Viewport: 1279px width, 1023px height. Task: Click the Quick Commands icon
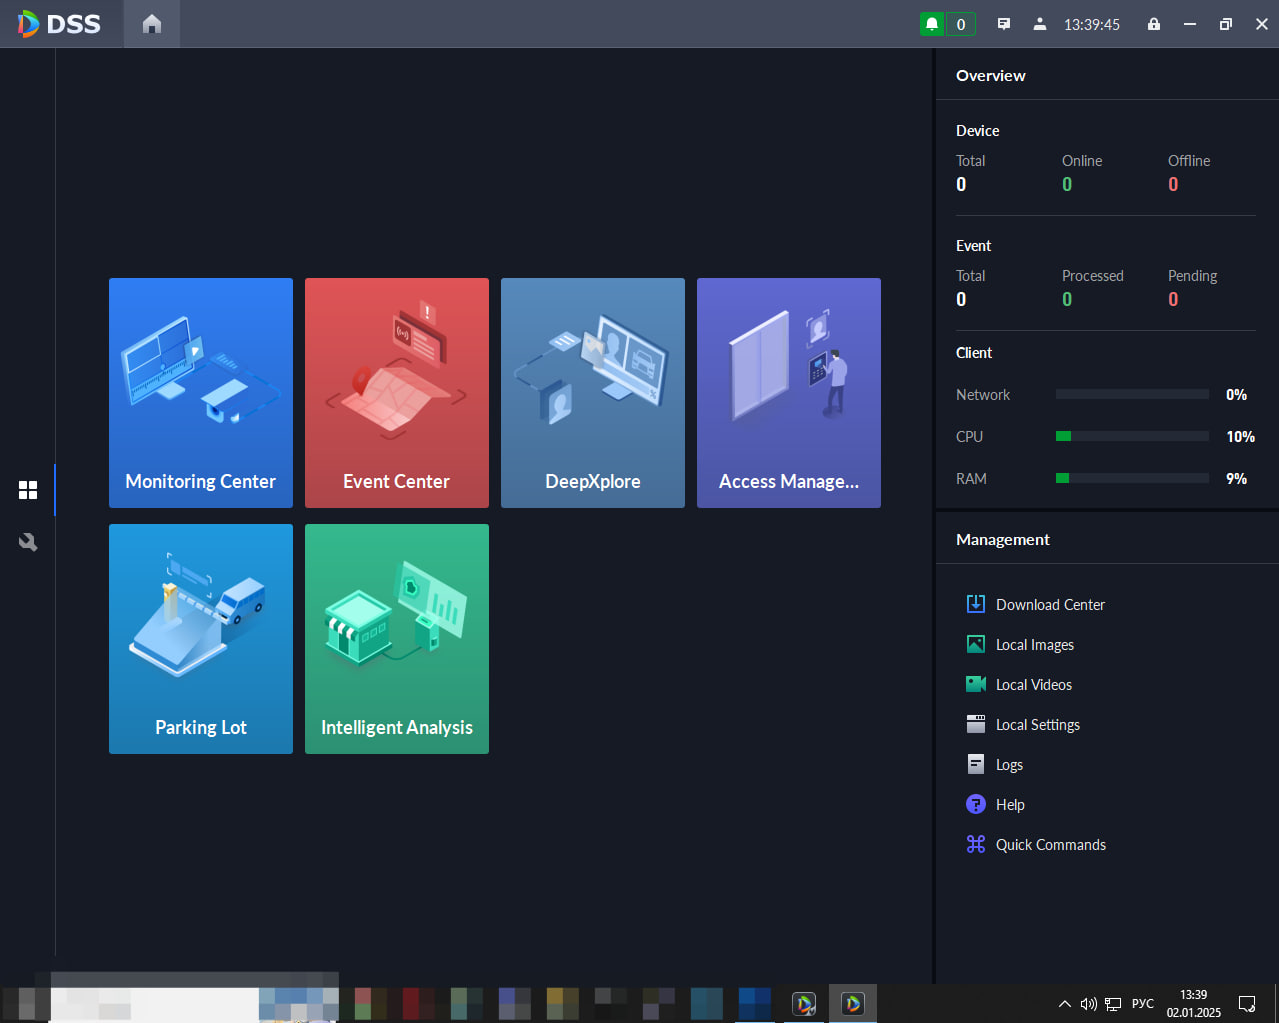tap(976, 844)
